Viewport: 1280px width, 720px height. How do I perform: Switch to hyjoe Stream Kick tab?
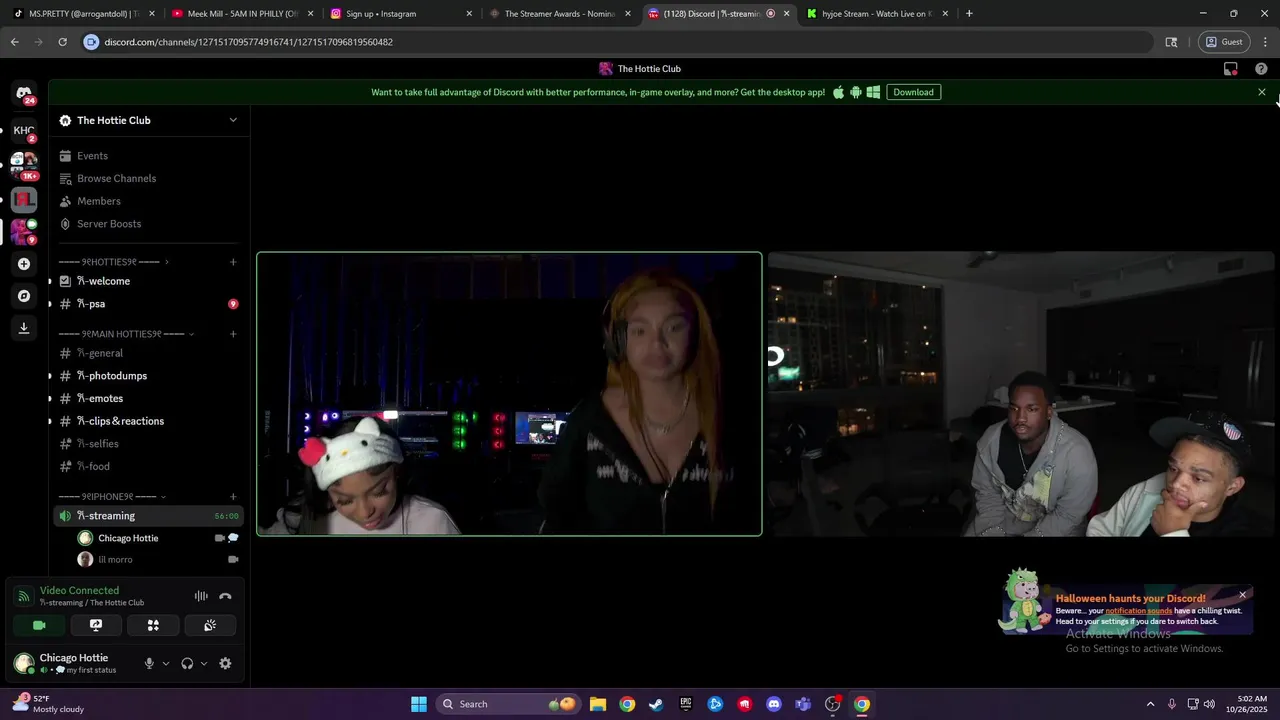tap(876, 14)
